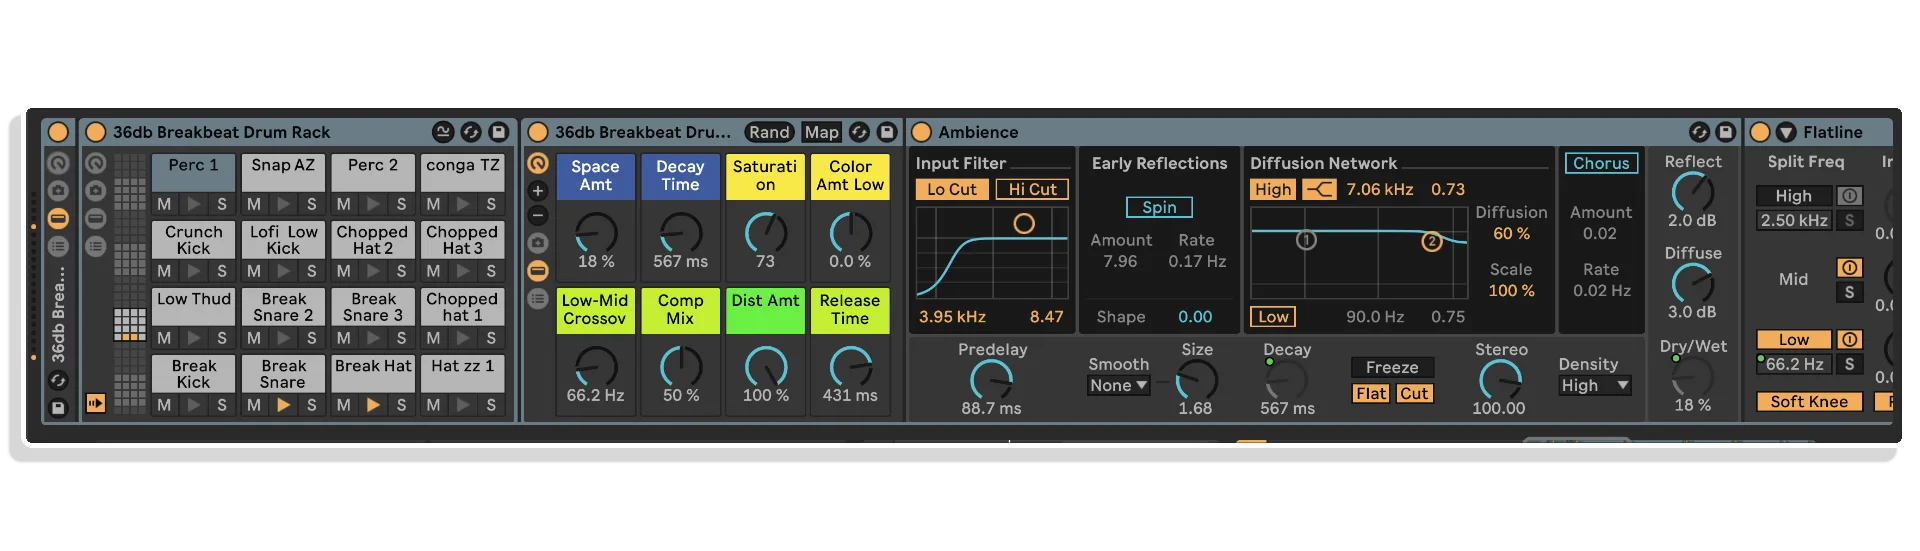The image size is (1920, 551).
Task: Toggle the Flatline Low band button
Action: tap(1794, 339)
